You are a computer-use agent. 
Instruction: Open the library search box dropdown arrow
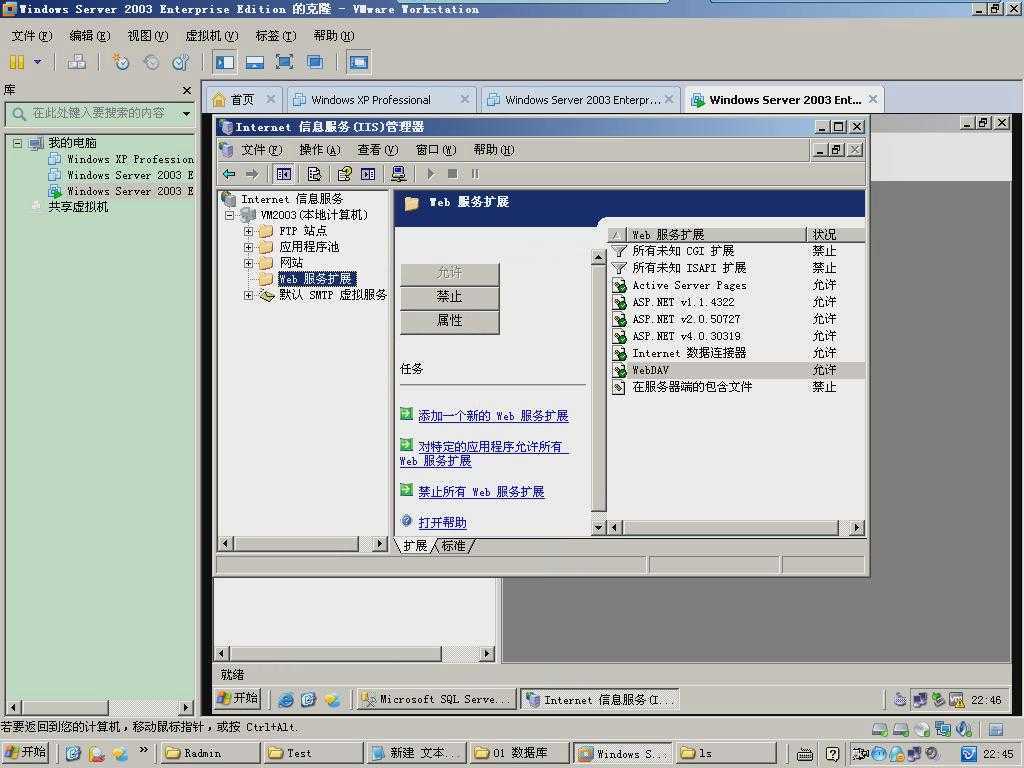coord(186,114)
